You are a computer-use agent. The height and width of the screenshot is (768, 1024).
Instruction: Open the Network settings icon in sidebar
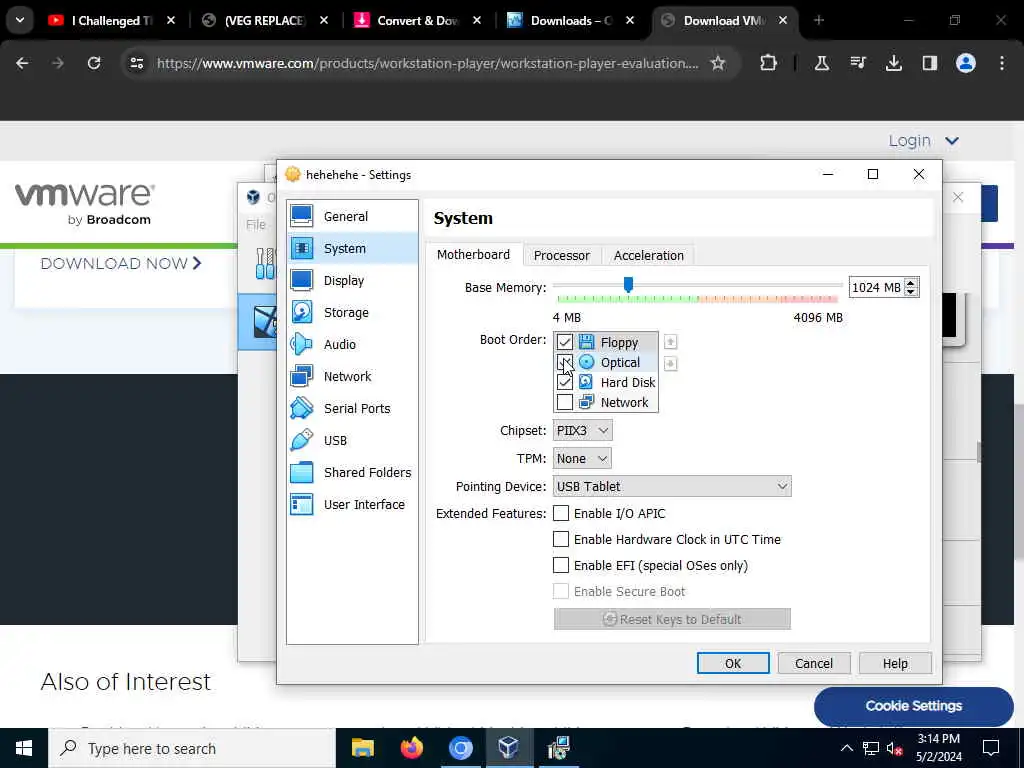302,376
